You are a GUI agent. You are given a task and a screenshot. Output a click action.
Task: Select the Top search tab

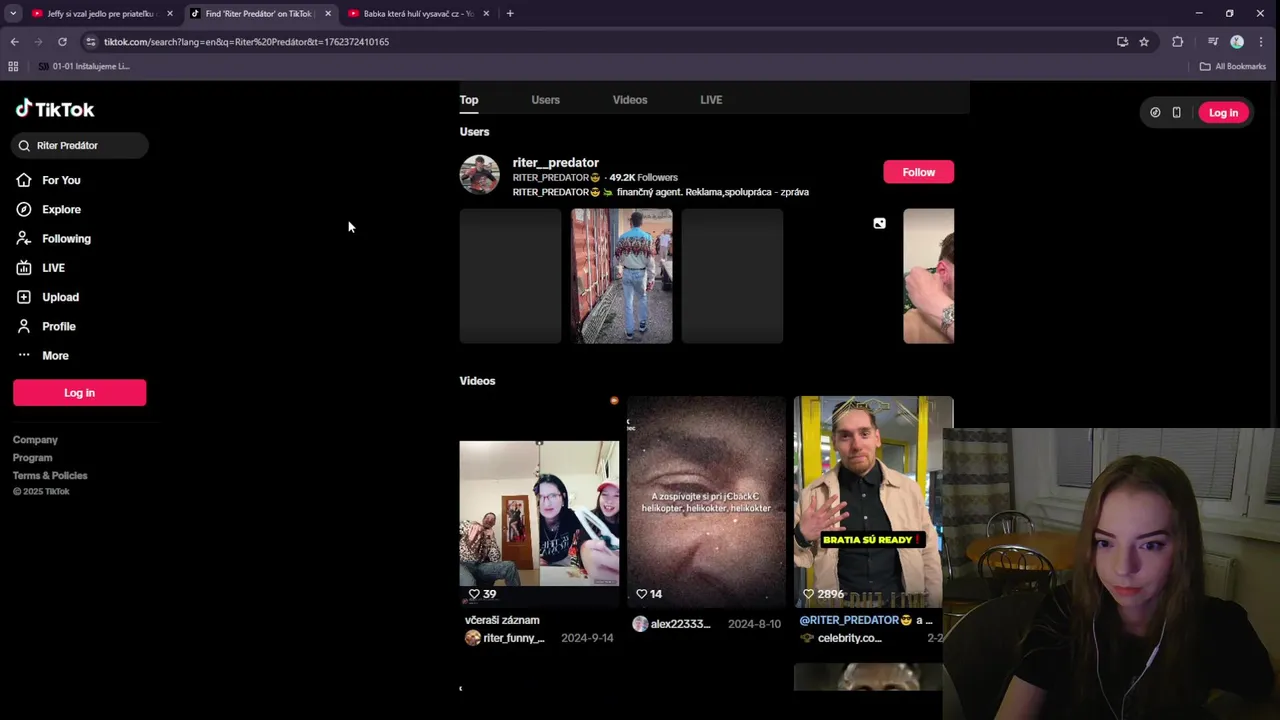click(469, 100)
